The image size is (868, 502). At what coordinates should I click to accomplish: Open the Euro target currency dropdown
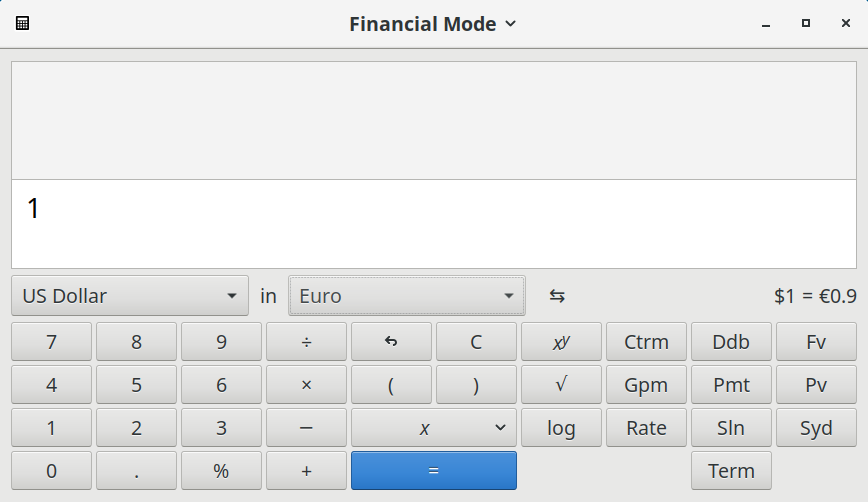[x=406, y=296]
